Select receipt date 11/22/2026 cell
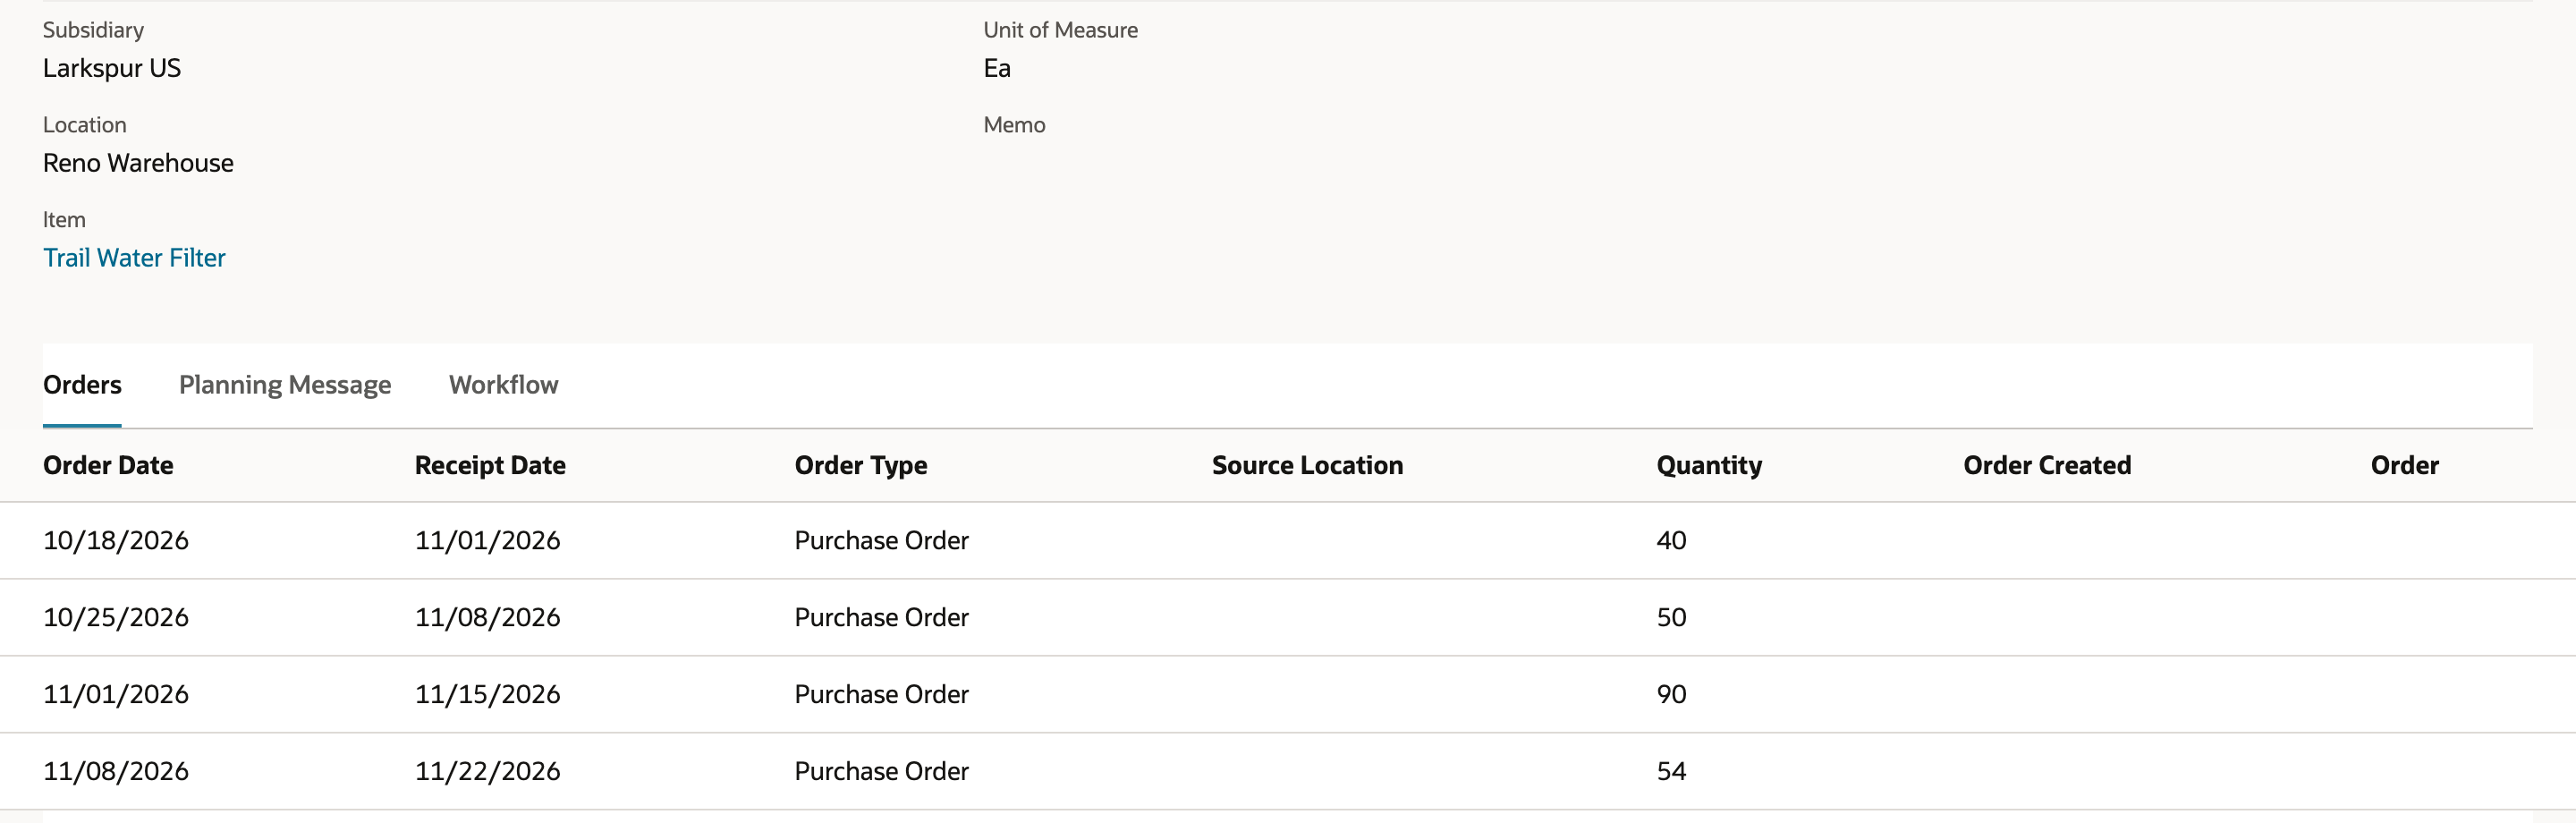 (488, 771)
